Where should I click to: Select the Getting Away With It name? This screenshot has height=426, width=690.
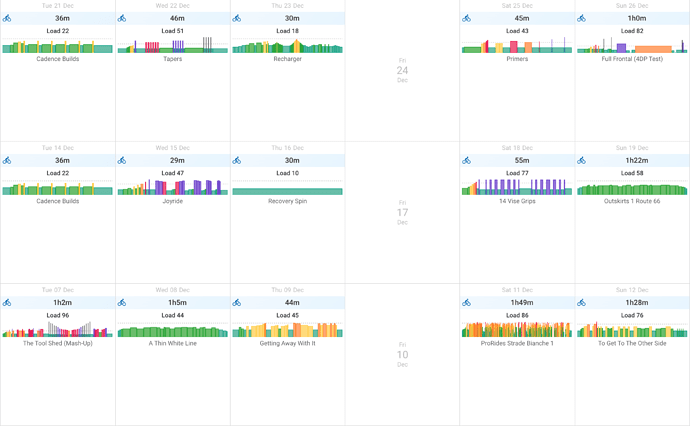point(287,343)
